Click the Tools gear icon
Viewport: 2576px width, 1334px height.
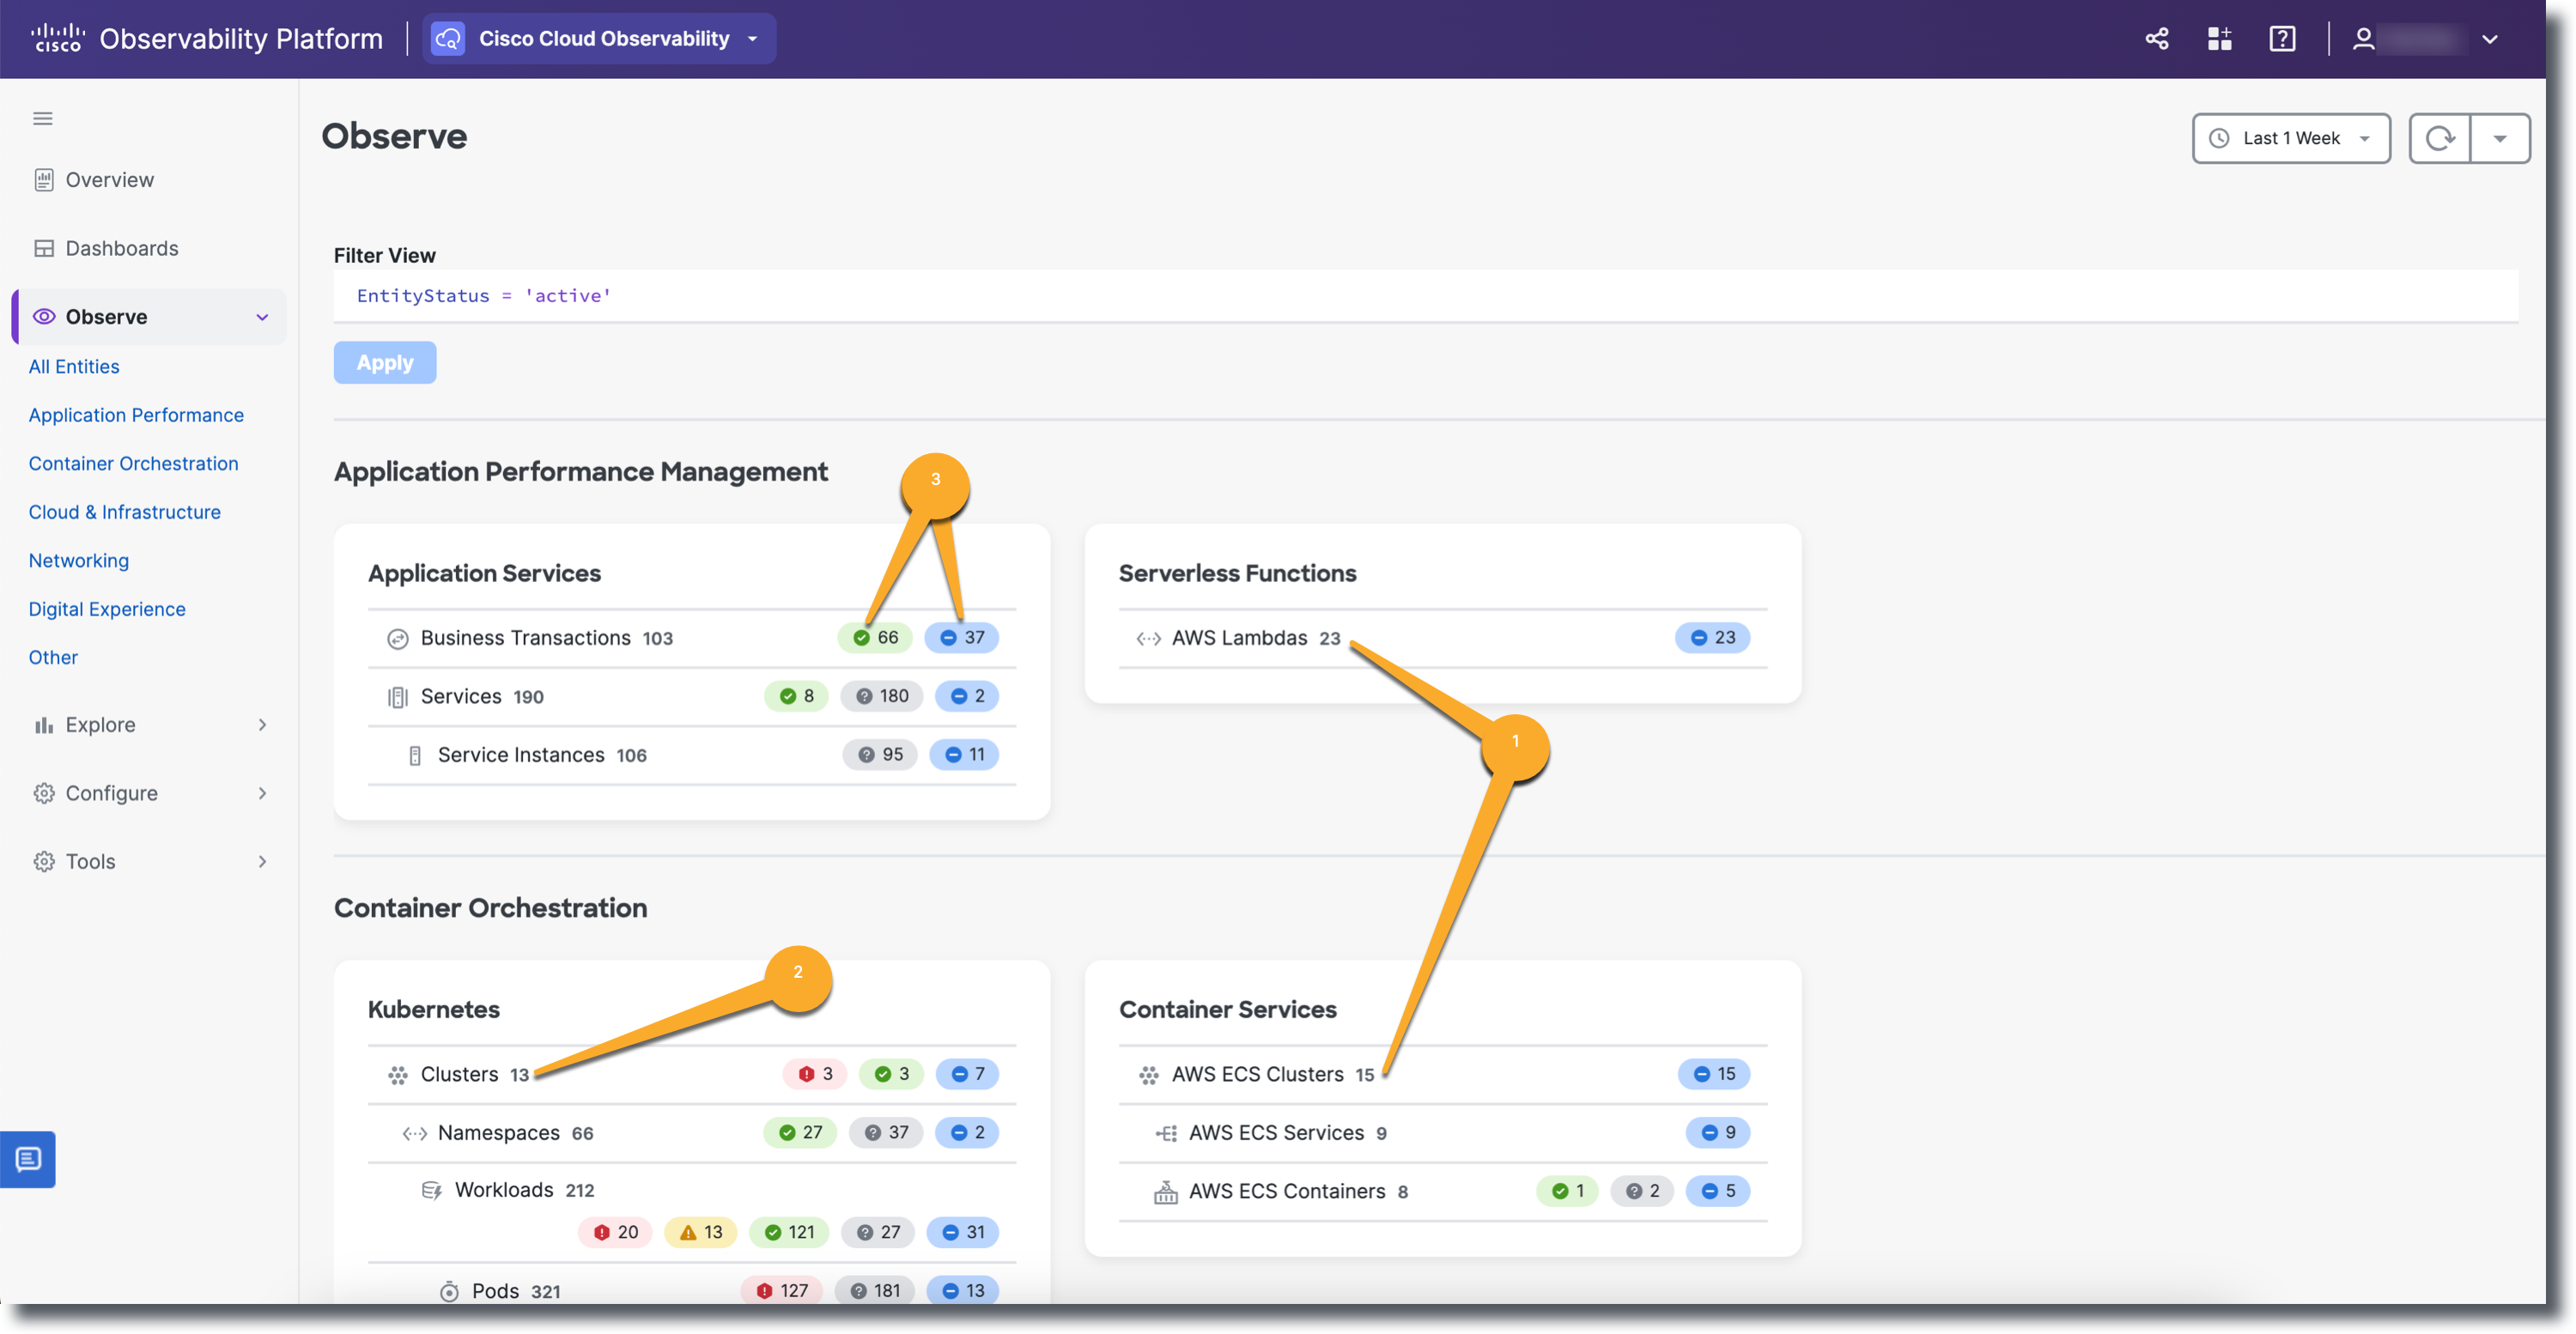click(44, 862)
